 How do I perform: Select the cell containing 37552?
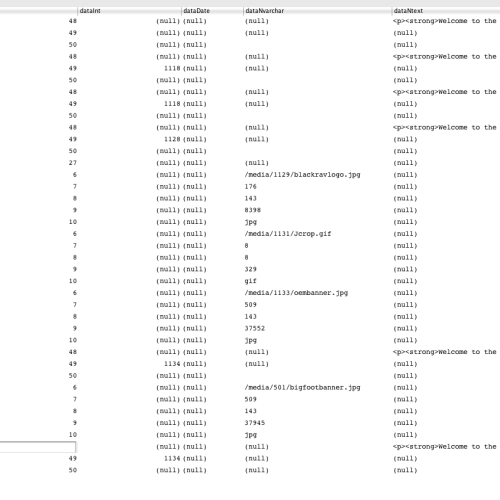click(255, 328)
